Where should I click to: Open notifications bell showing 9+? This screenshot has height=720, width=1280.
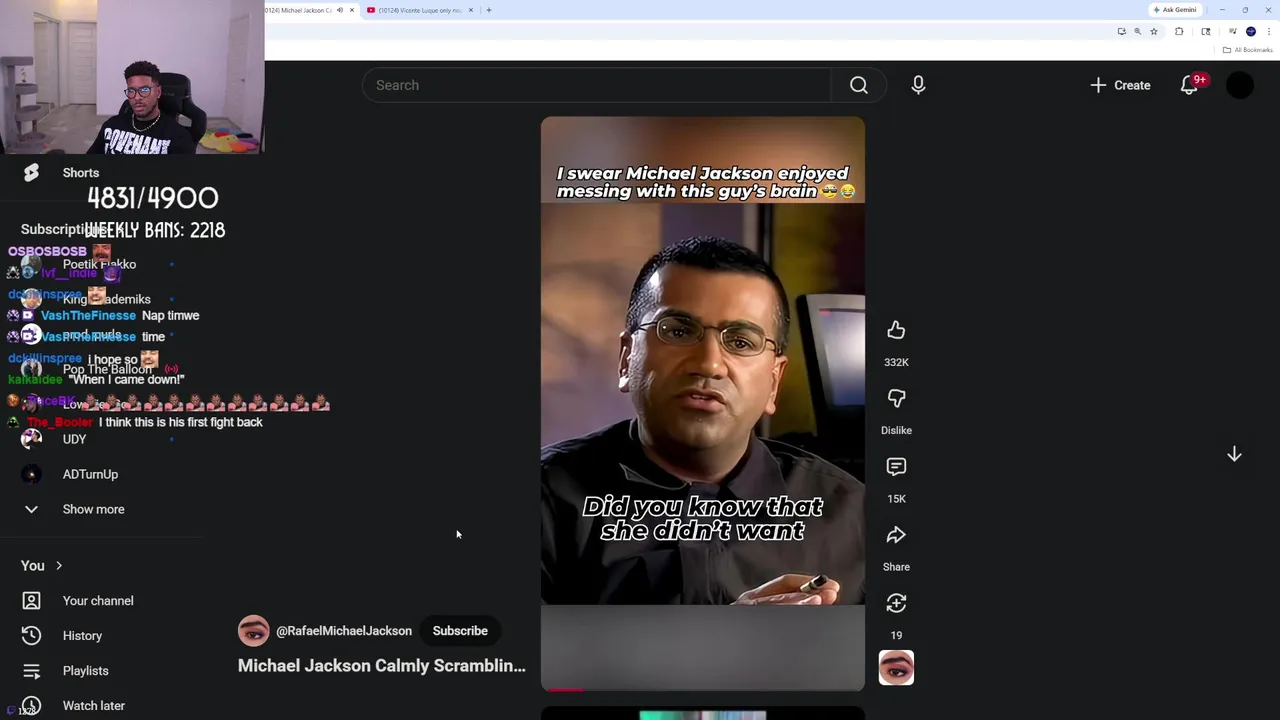[1189, 85]
